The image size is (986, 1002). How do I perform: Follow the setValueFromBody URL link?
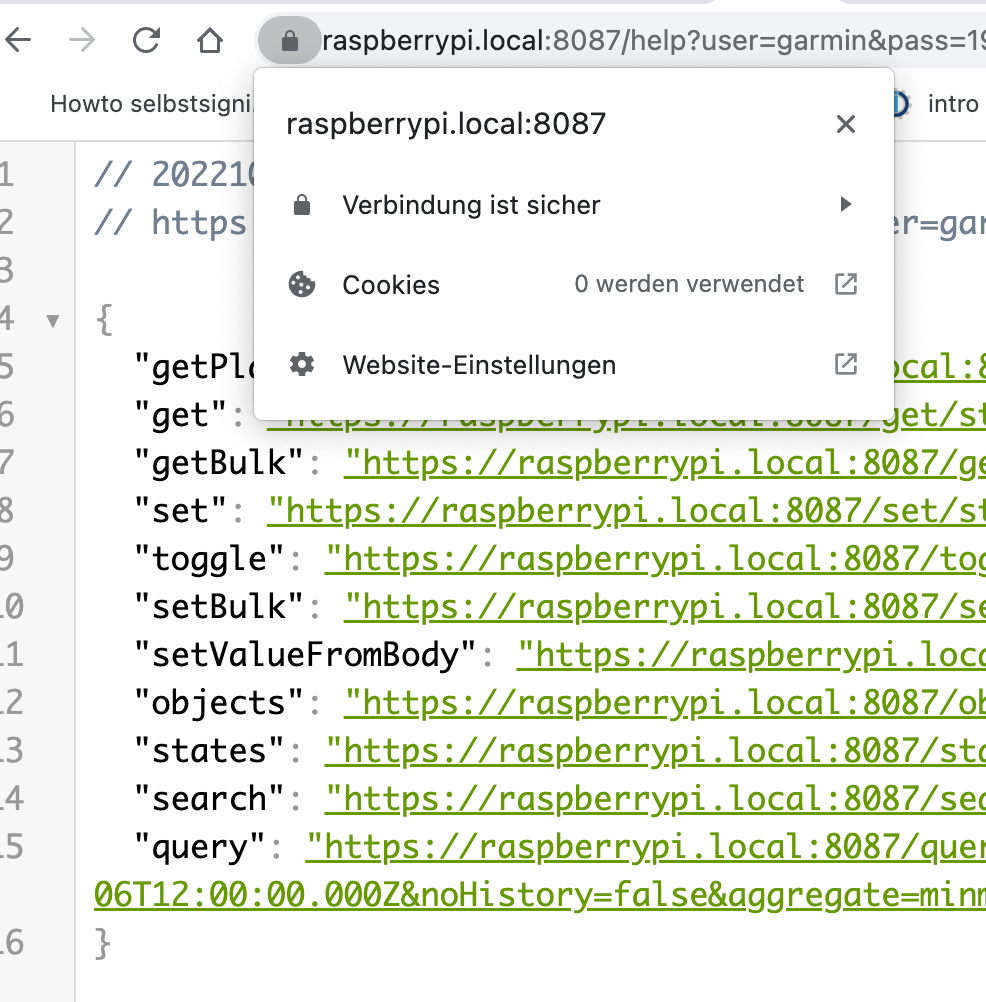point(751,654)
